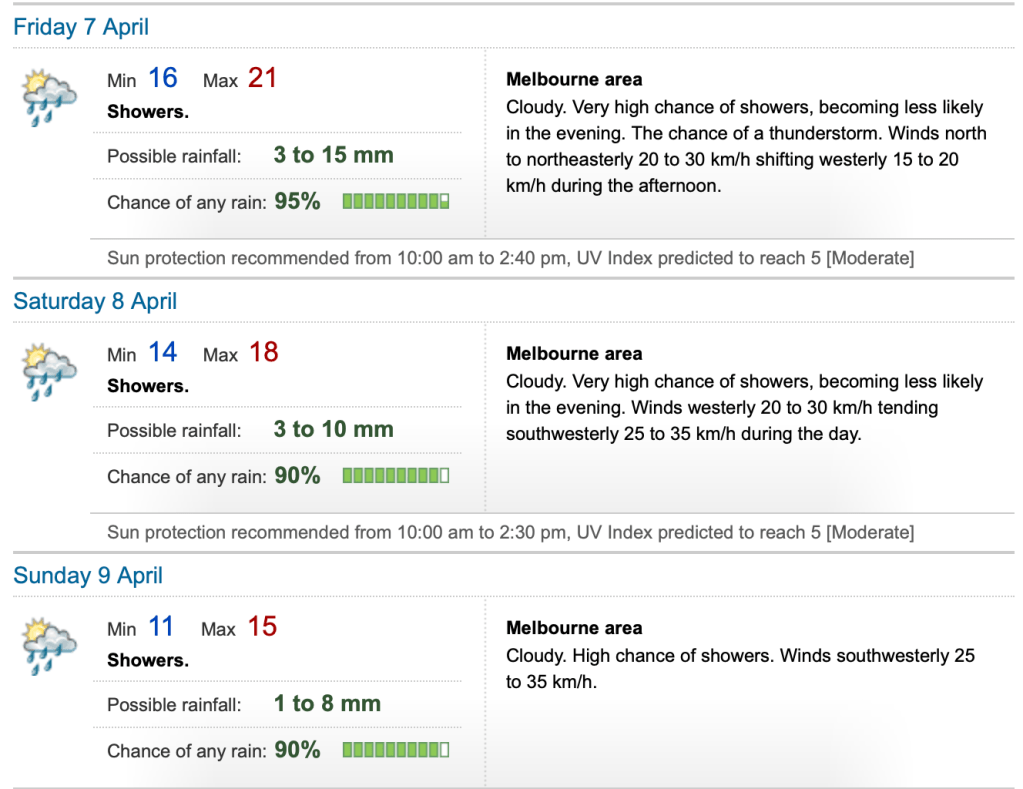Click Friday's possible rainfall 3 to 15 mm
Image resolution: width=1023 pixels, height=789 pixels.
(333, 155)
